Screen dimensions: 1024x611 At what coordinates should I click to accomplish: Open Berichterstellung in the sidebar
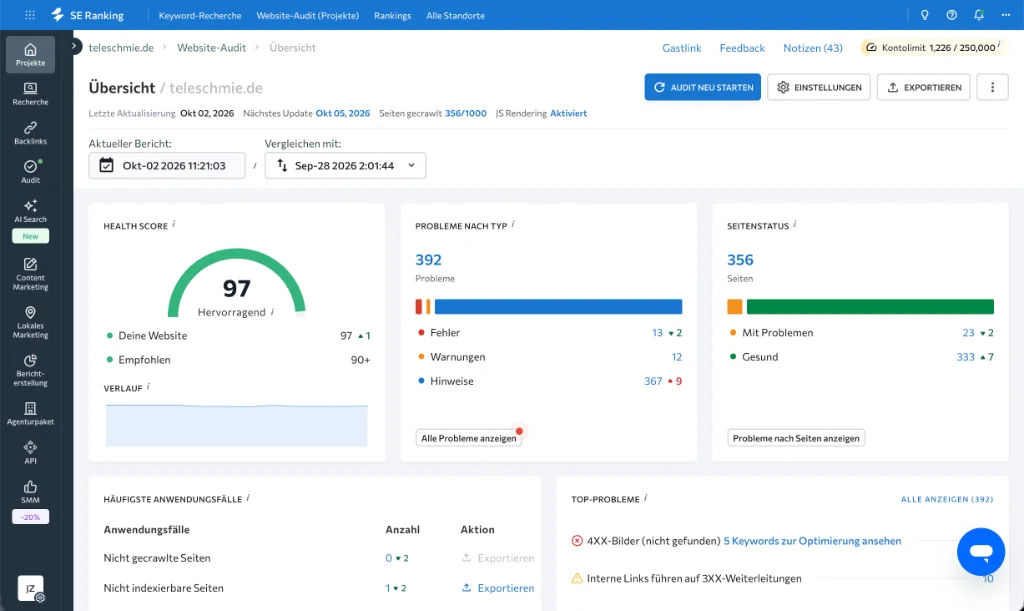click(31, 371)
